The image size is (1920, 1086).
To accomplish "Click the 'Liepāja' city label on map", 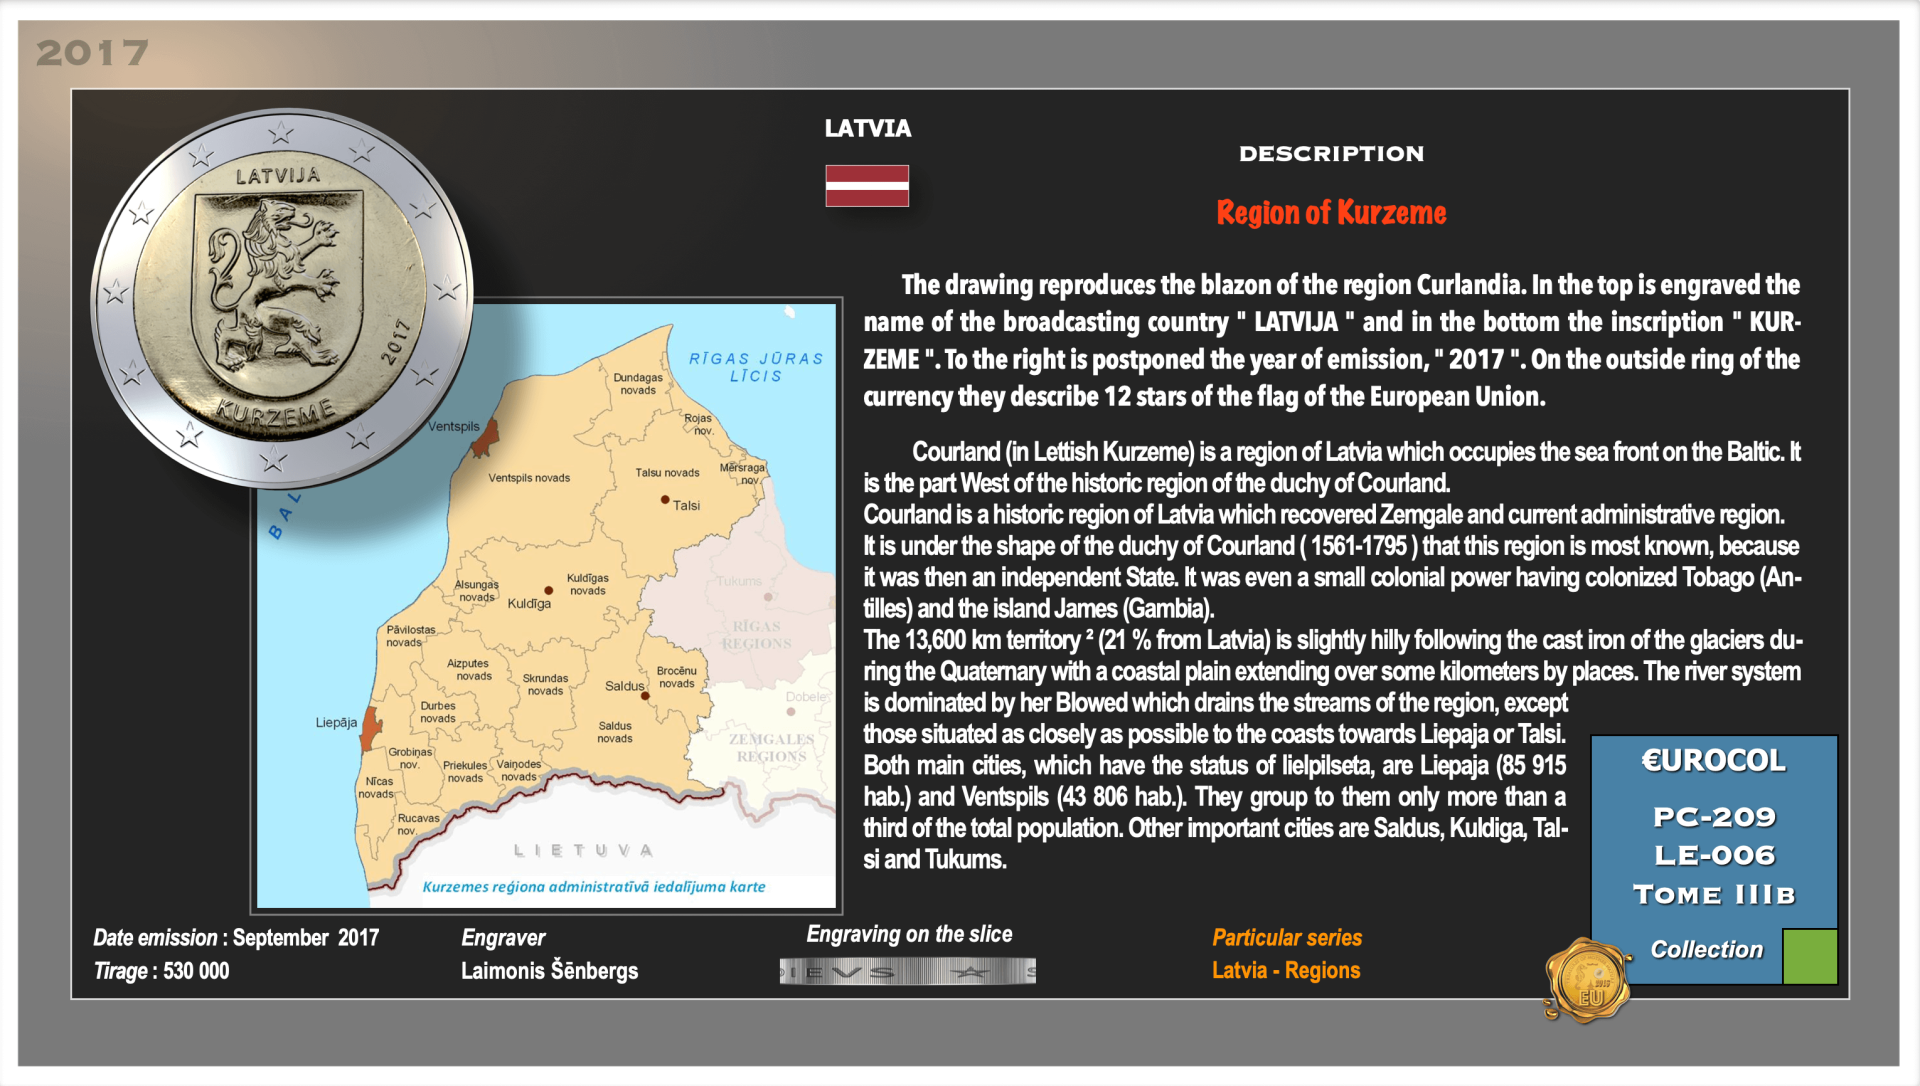I will pyautogui.click(x=336, y=722).
